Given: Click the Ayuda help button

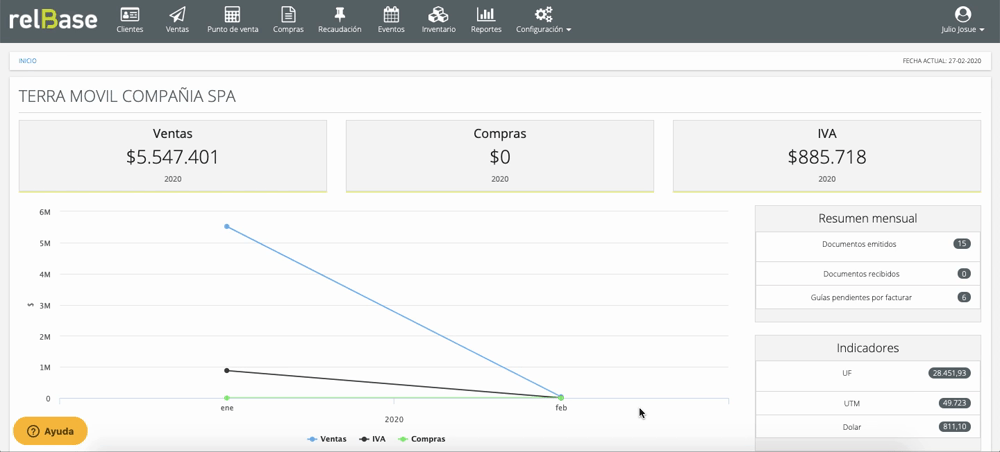Looking at the screenshot, I should pos(50,431).
